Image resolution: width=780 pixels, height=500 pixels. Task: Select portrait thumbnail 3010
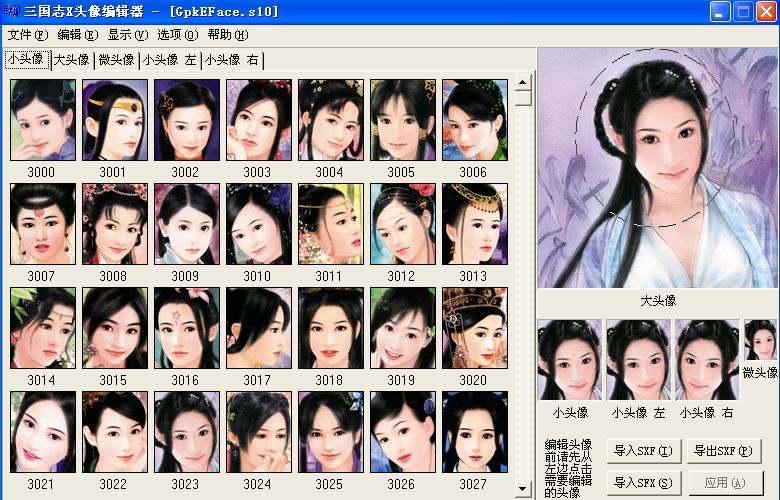click(259, 224)
